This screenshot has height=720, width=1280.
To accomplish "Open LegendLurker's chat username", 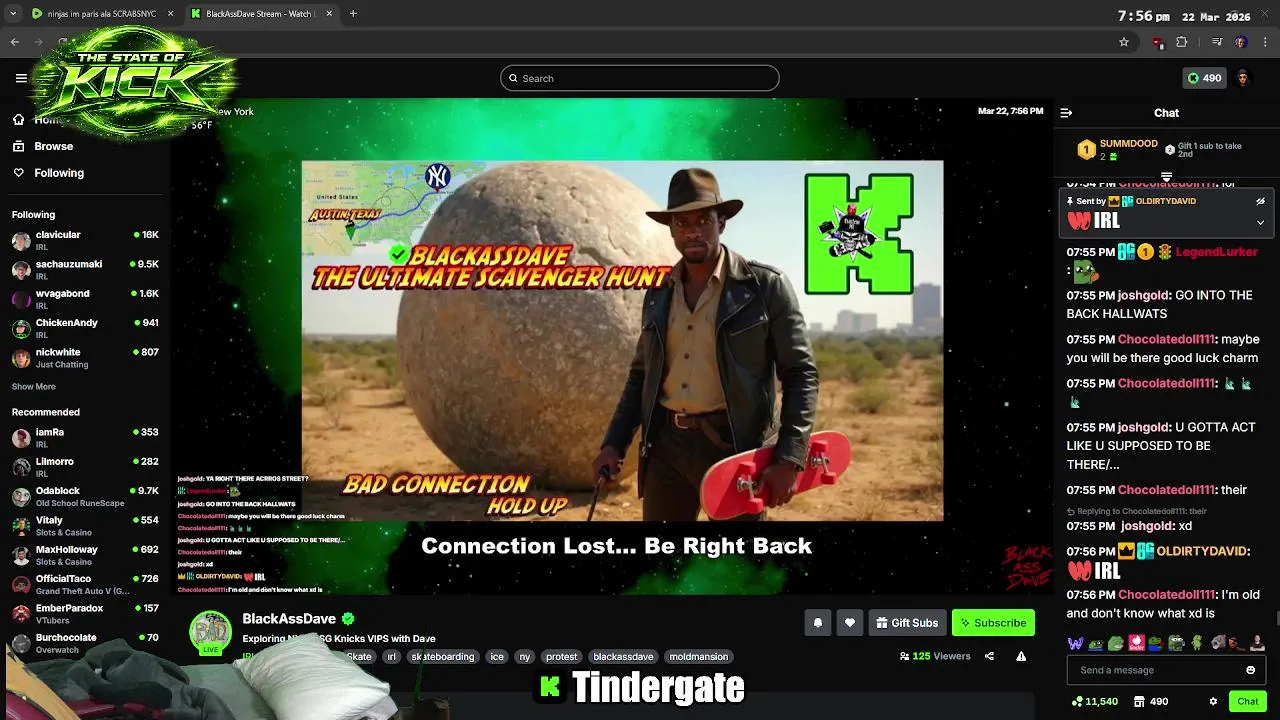I will coord(1216,252).
